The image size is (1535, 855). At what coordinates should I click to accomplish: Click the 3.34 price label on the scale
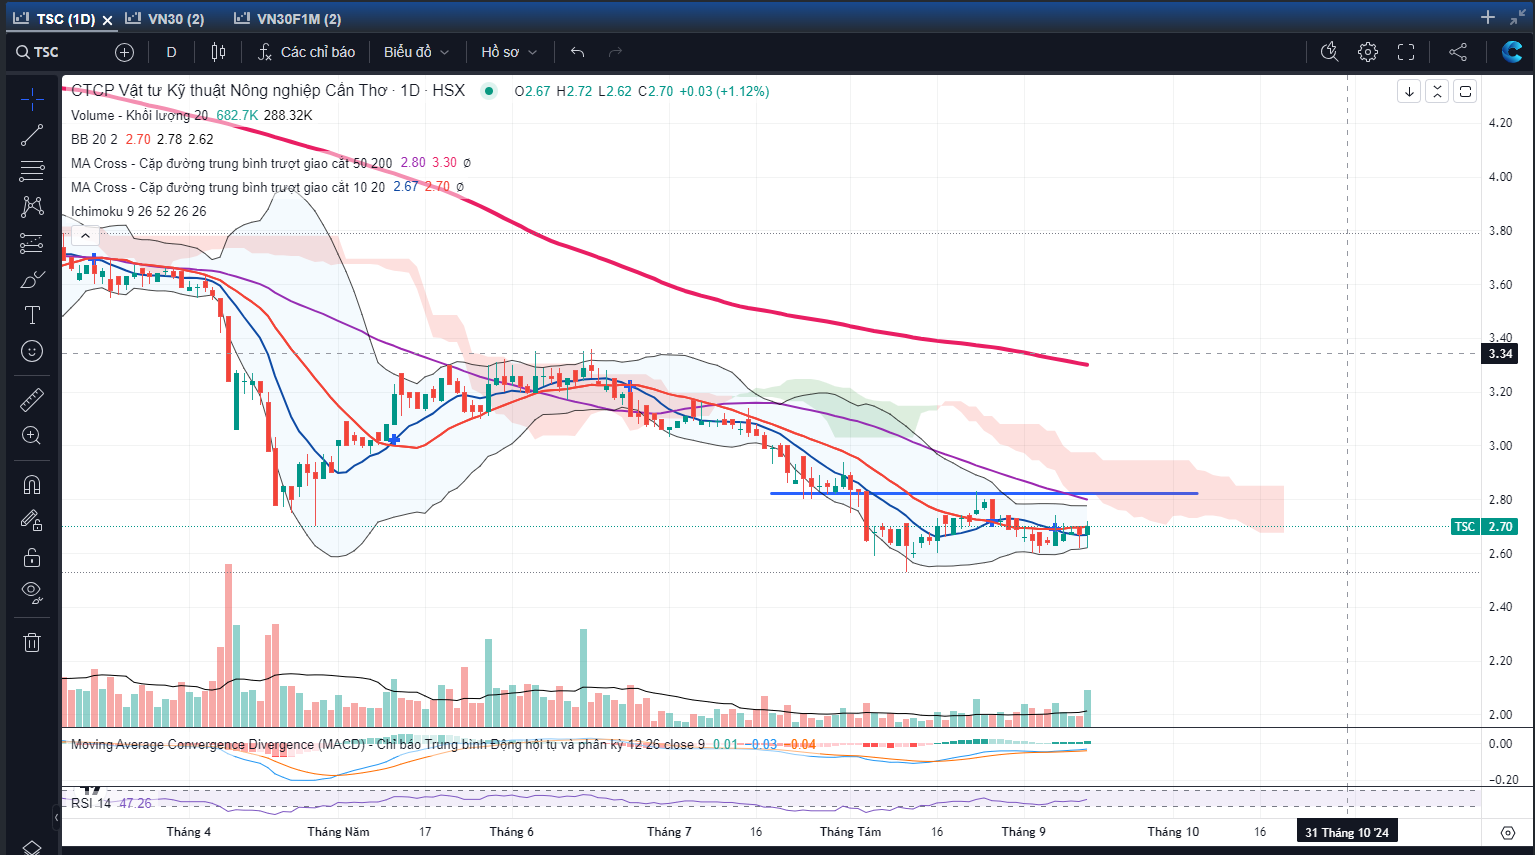point(1500,354)
